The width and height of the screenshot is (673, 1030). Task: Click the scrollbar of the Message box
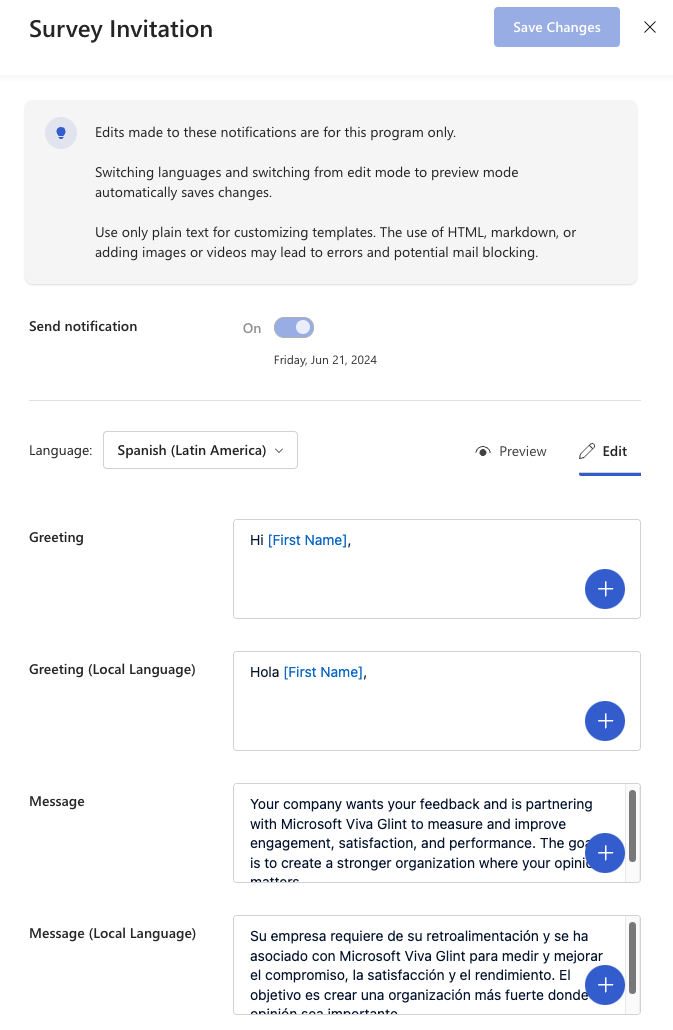point(631,820)
